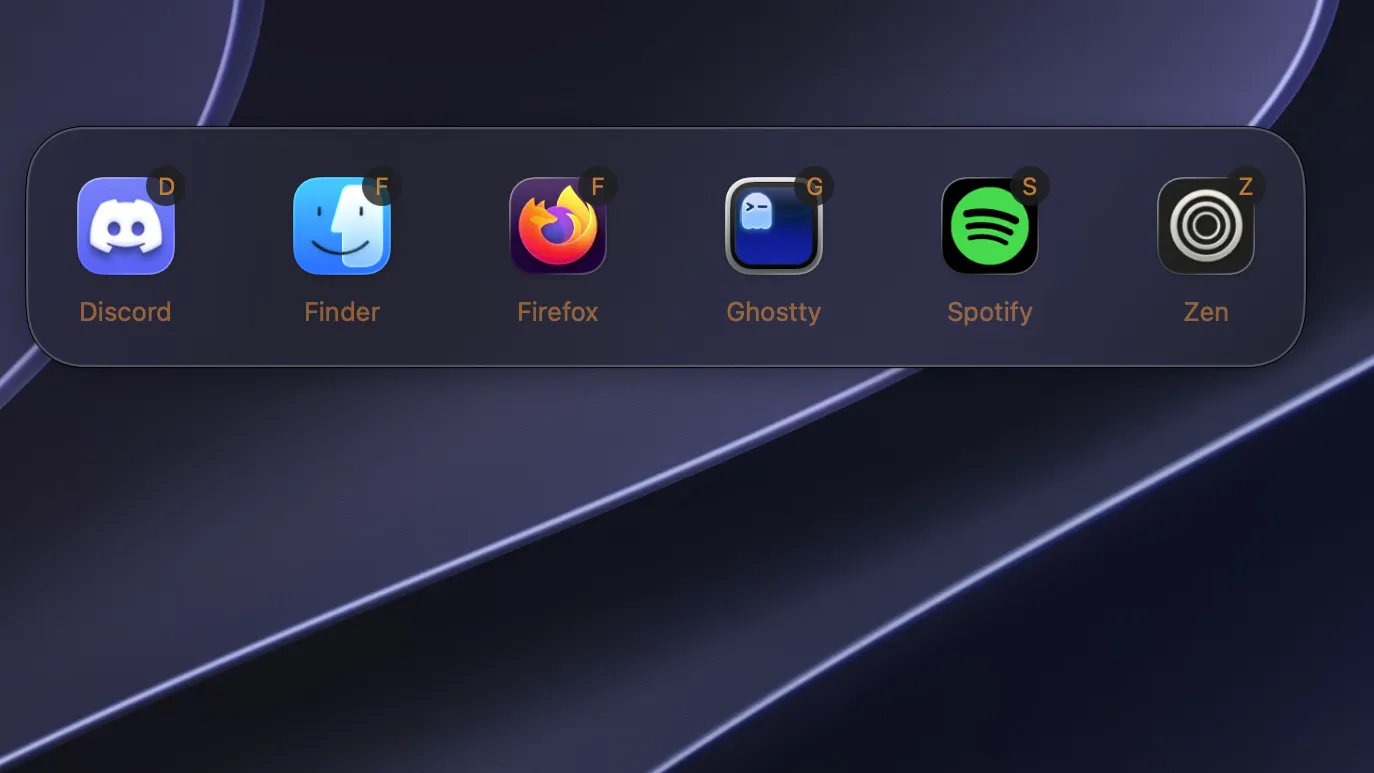Click the "Zen" label text

click(1206, 312)
